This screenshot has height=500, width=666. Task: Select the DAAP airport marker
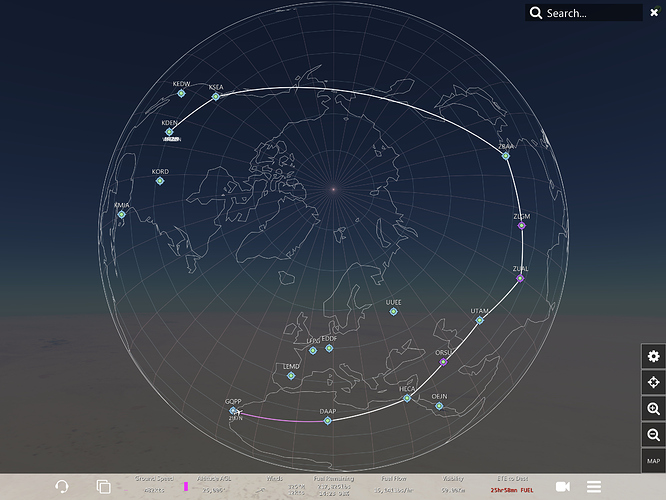pyautogui.click(x=327, y=421)
